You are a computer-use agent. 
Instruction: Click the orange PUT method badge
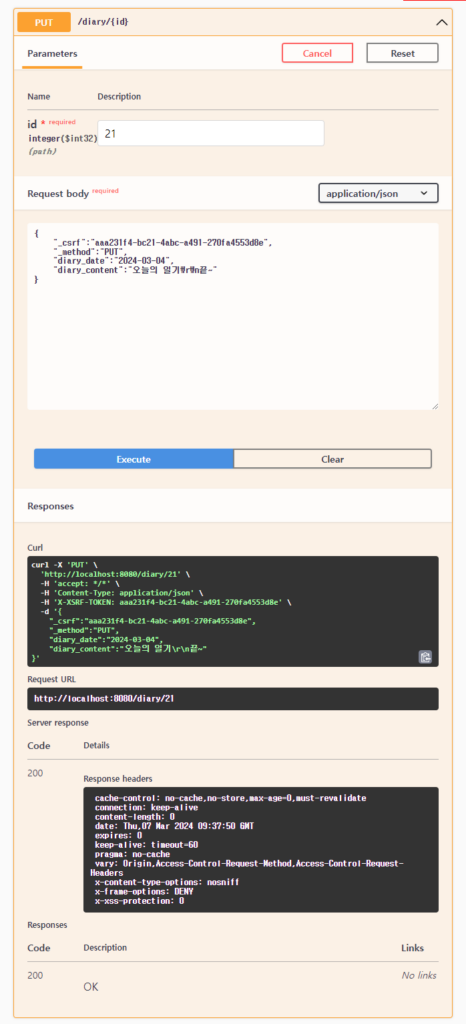(x=44, y=22)
